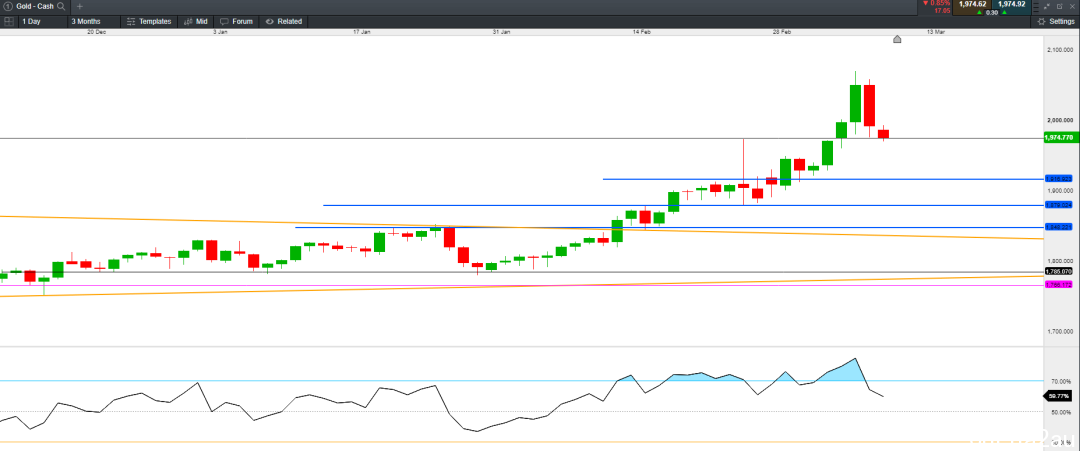Select the black level label 1,785.070
The height and width of the screenshot is (451, 1080).
tap(1059, 271)
